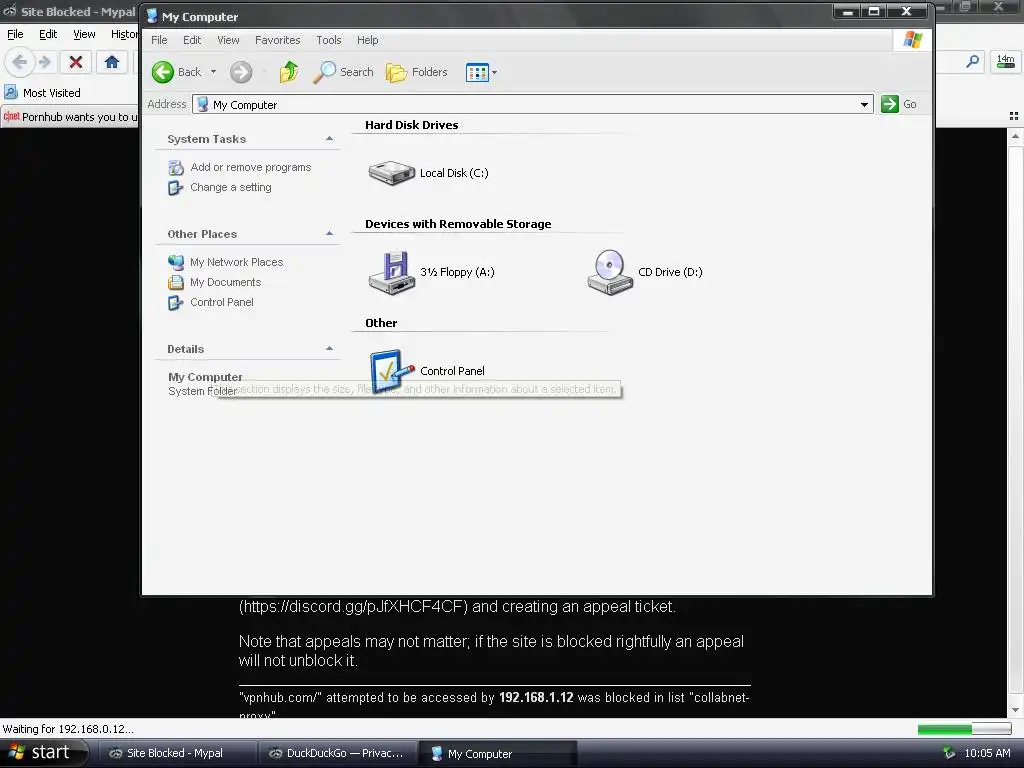Screen dimensions: 1024x768
Task: Open the Search pane
Action: [343, 72]
